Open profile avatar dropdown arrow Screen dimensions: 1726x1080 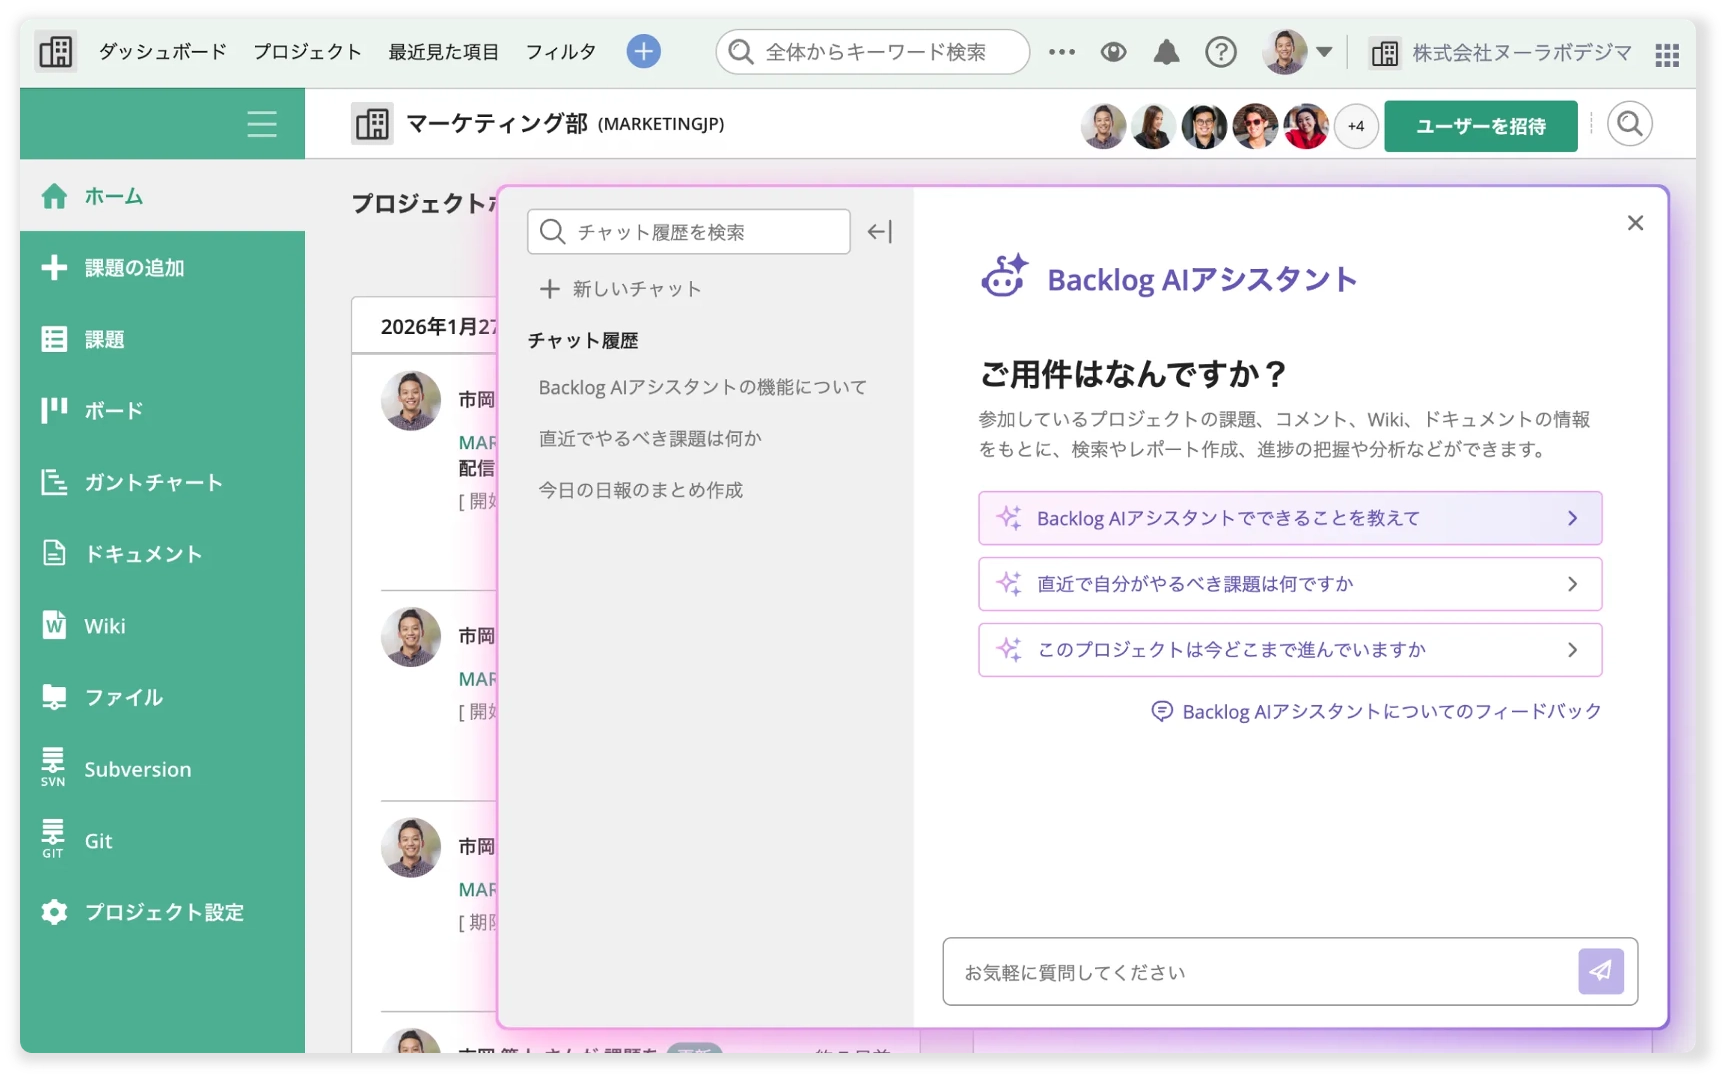coord(1324,52)
